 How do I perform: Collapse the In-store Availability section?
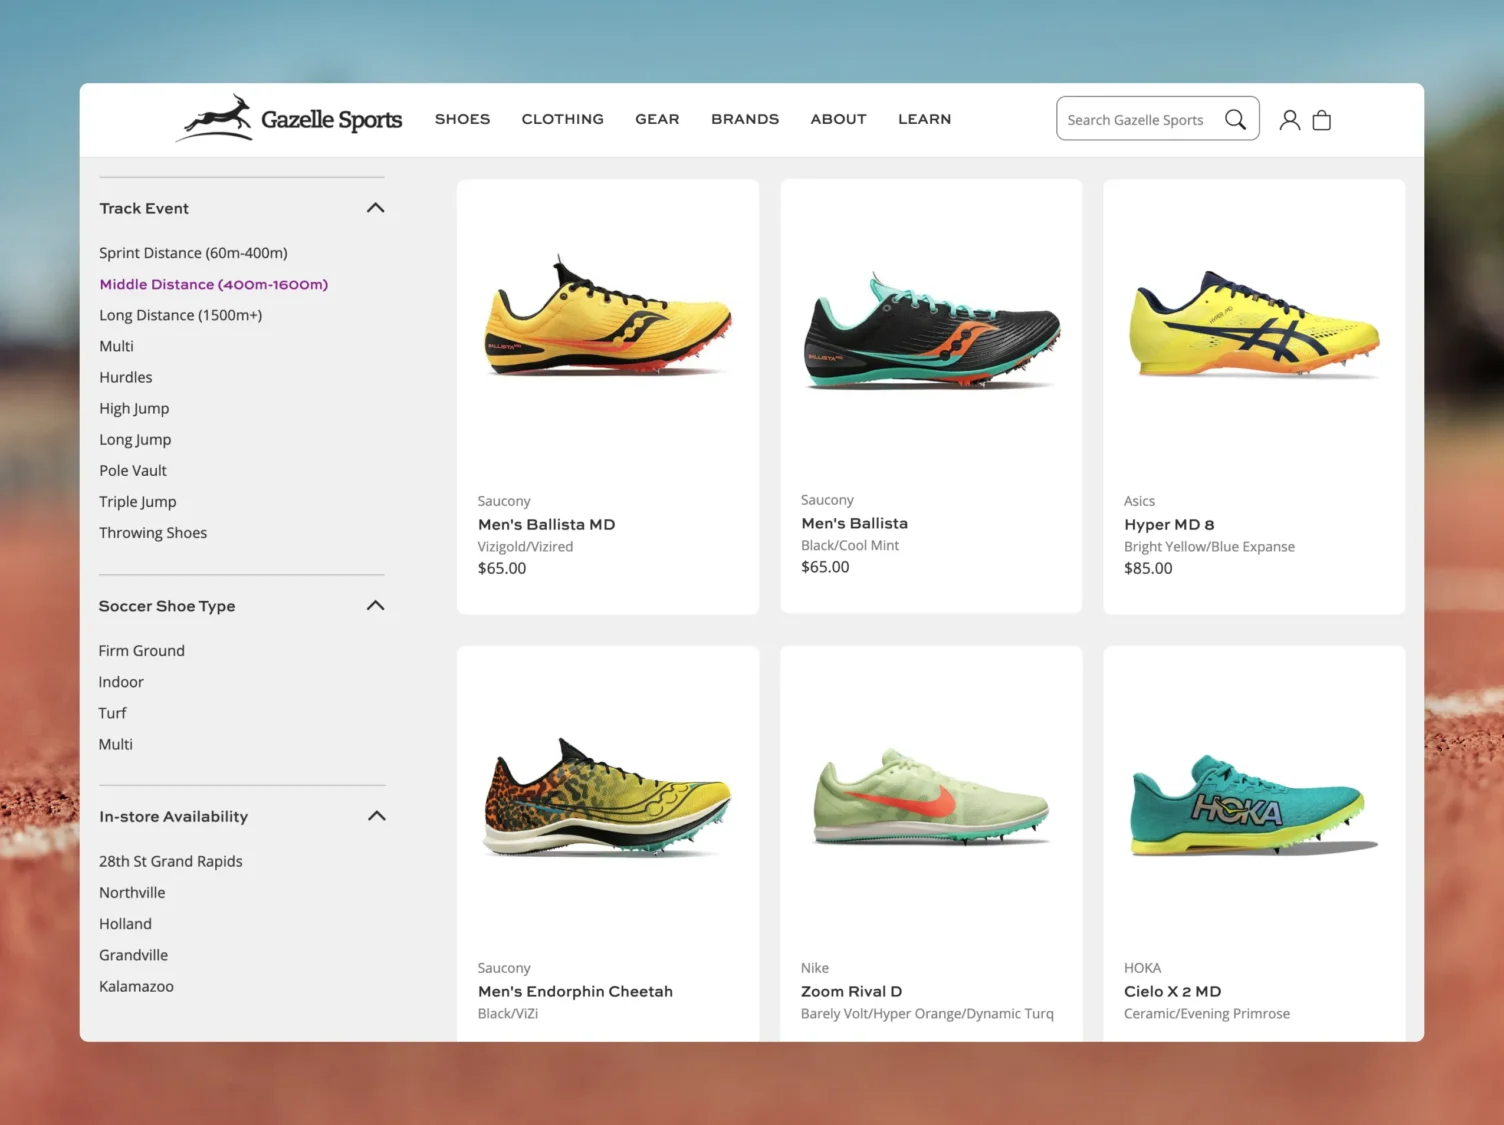pyautogui.click(x=376, y=816)
